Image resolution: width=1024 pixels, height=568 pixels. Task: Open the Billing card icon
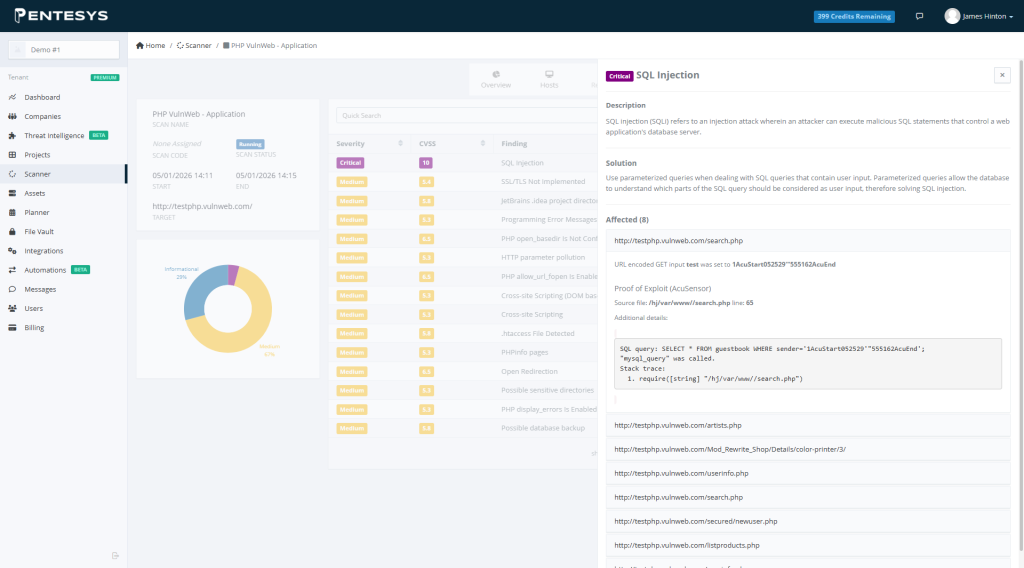tap(13, 328)
